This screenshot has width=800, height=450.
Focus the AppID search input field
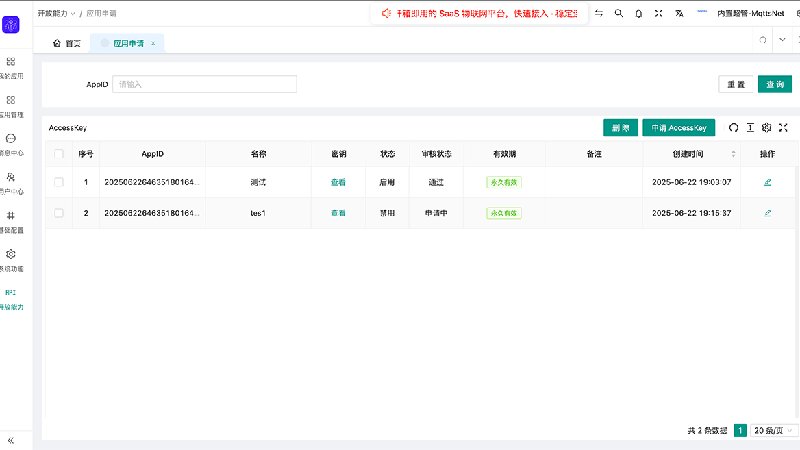pyautogui.click(x=204, y=84)
